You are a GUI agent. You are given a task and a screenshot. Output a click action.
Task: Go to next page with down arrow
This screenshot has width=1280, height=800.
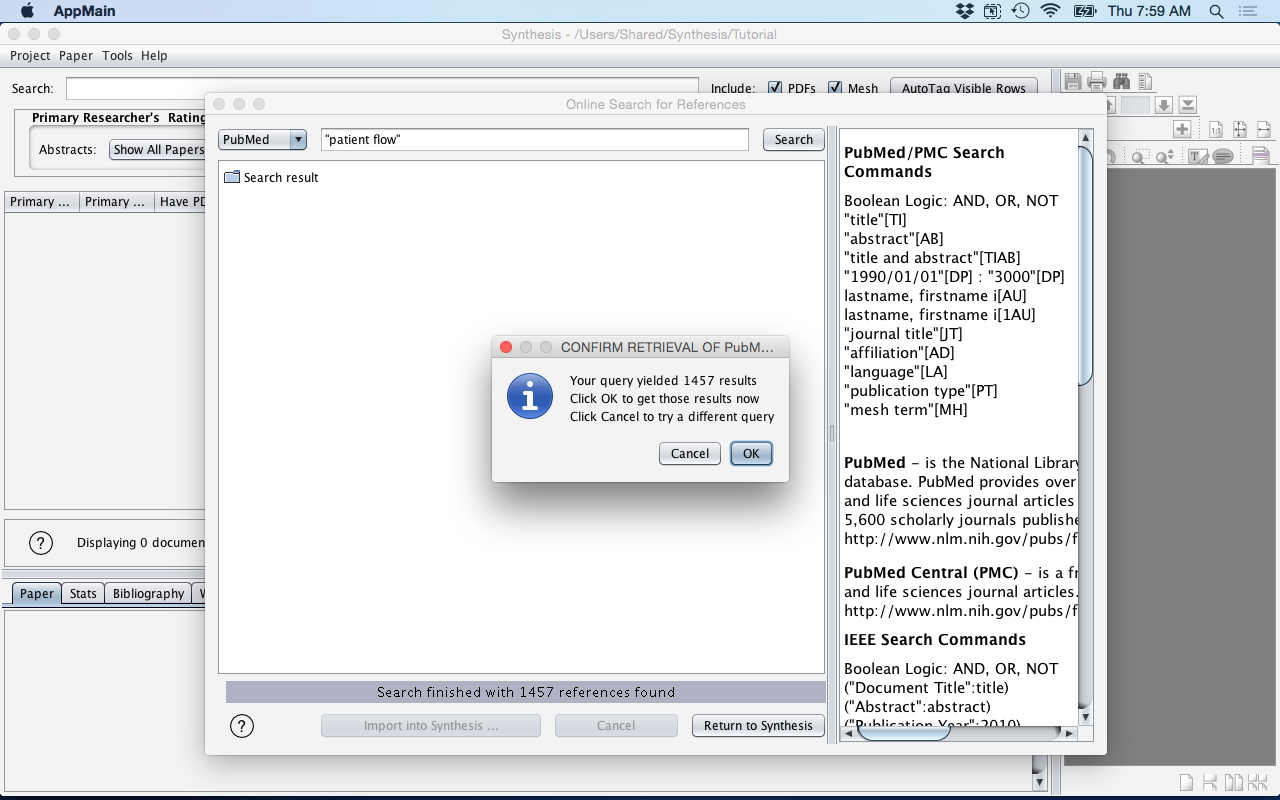(x=1164, y=105)
